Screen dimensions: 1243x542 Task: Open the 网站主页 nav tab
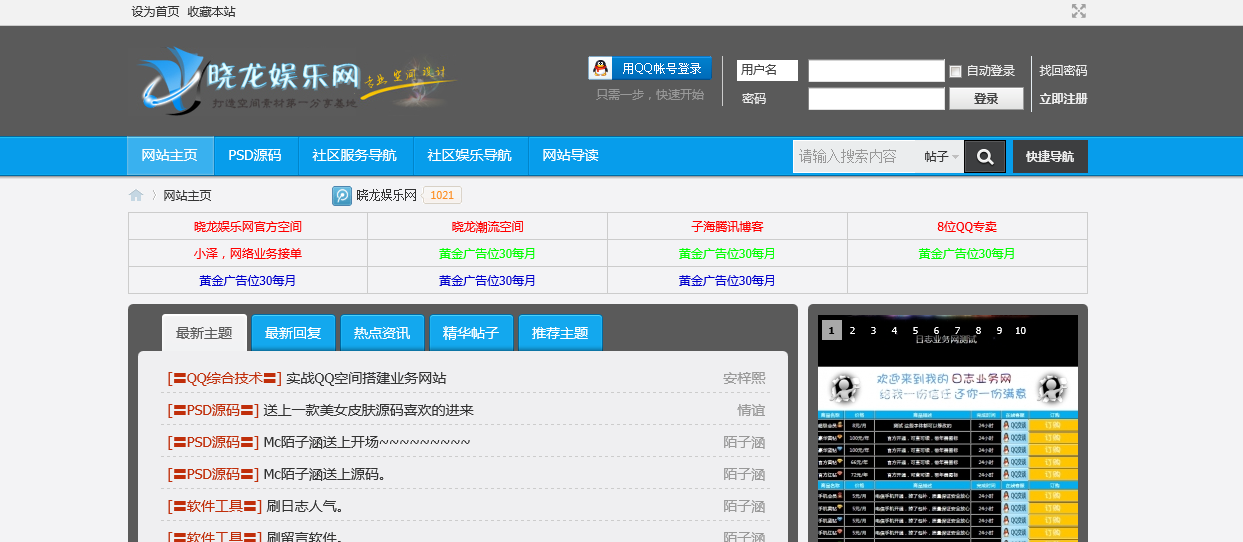tap(170, 156)
